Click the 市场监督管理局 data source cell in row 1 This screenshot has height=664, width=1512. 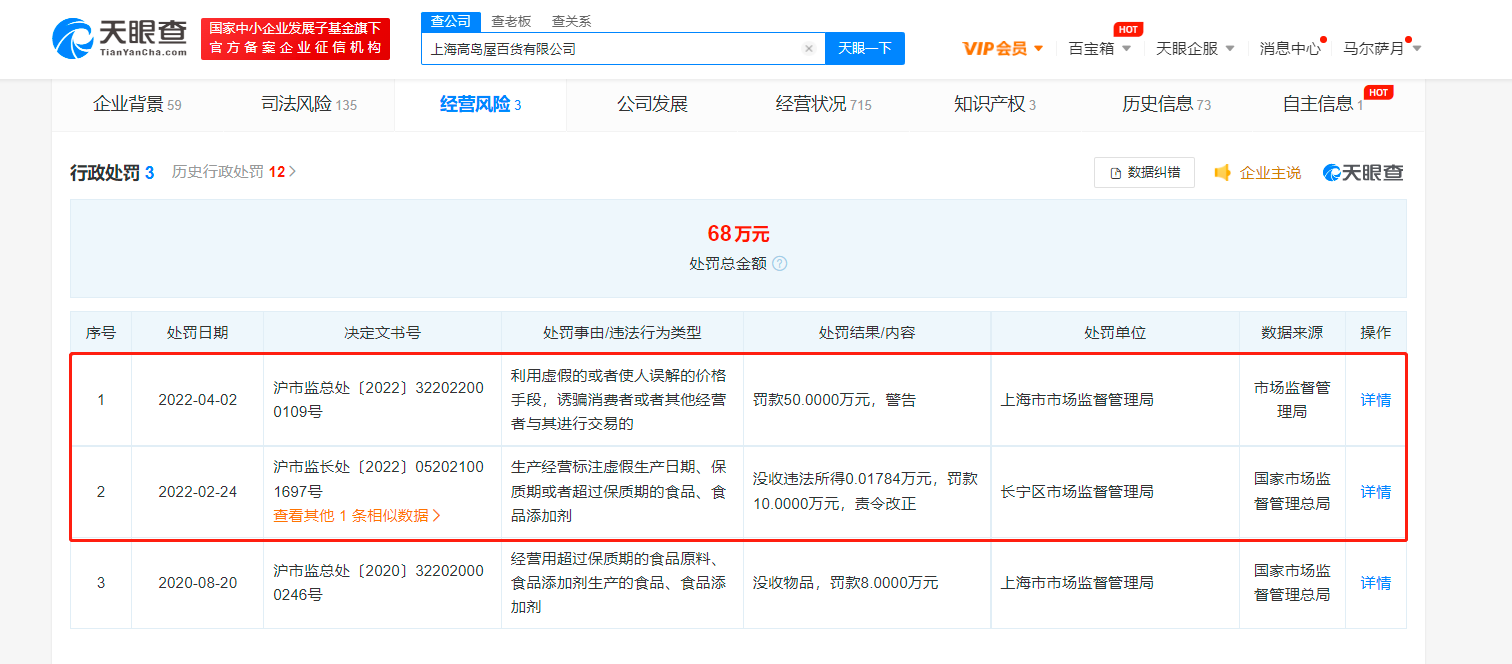1292,400
